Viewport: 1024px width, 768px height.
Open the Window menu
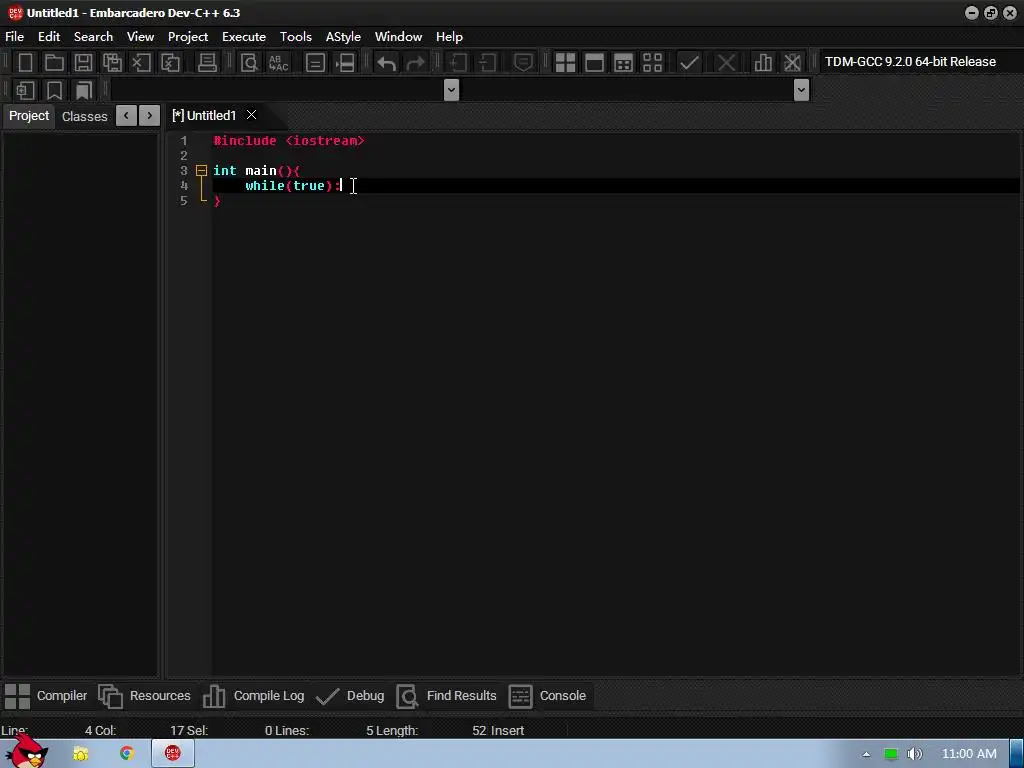(398, 37)
